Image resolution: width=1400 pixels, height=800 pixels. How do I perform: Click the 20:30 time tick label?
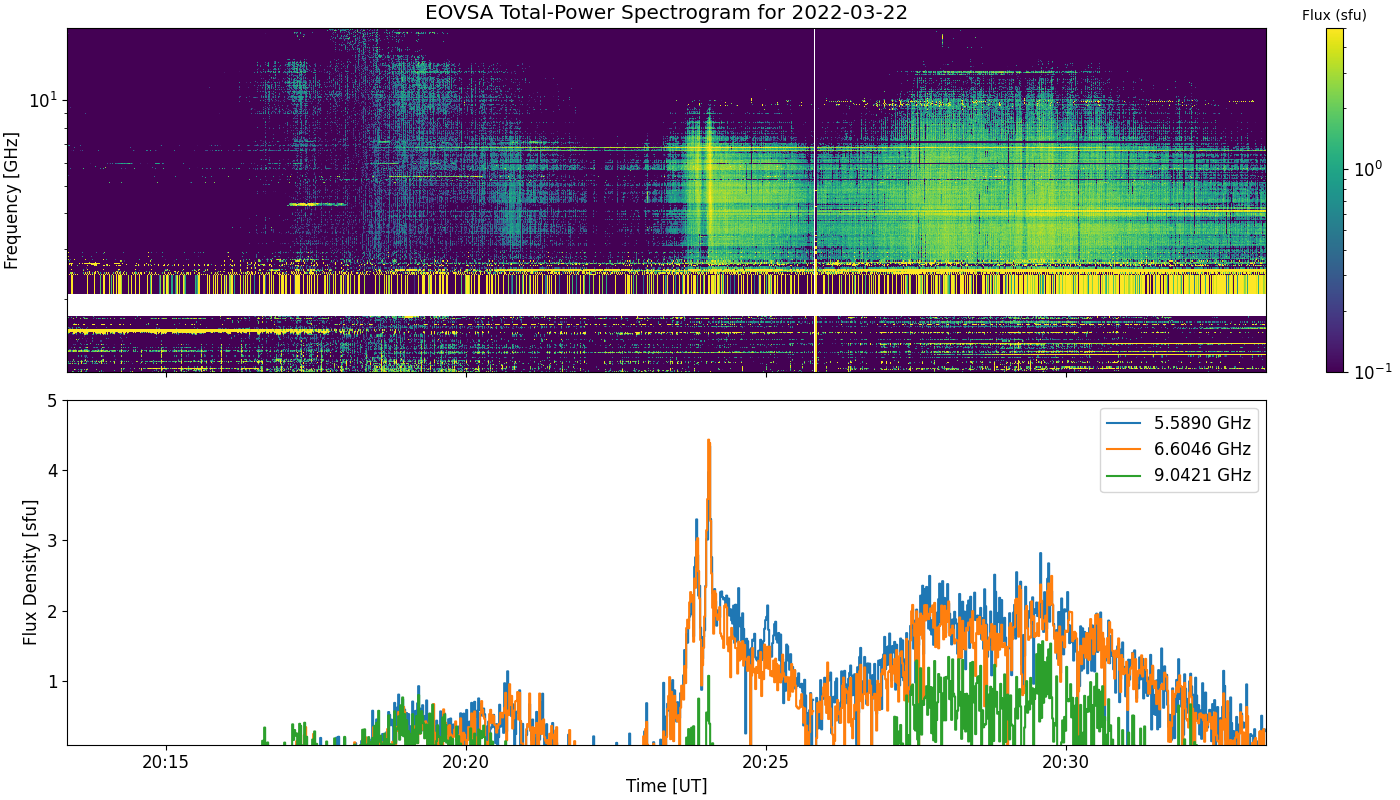point(1066,763)
